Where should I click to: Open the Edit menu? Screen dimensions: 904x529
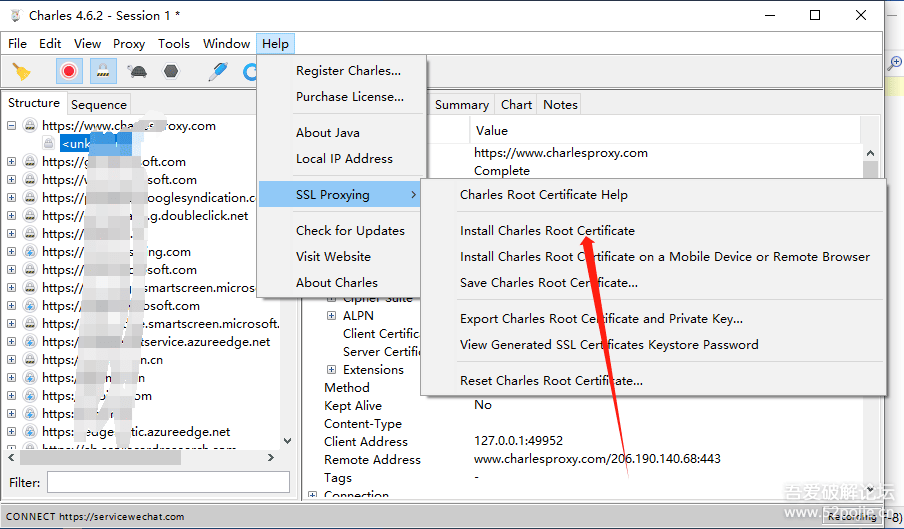pyautogui.click(x=50, y=44)
